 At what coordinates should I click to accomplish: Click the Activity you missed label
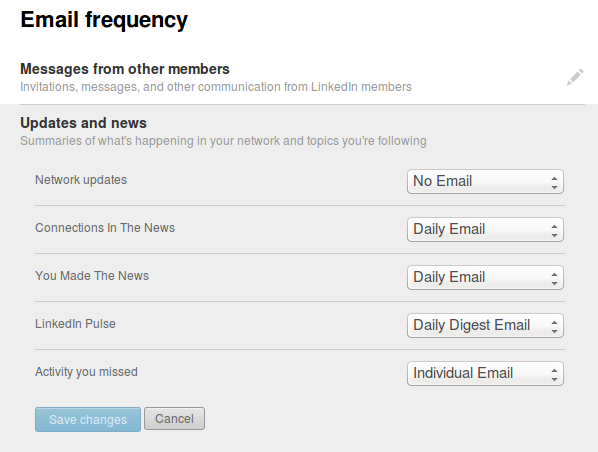tap(86, 372)
